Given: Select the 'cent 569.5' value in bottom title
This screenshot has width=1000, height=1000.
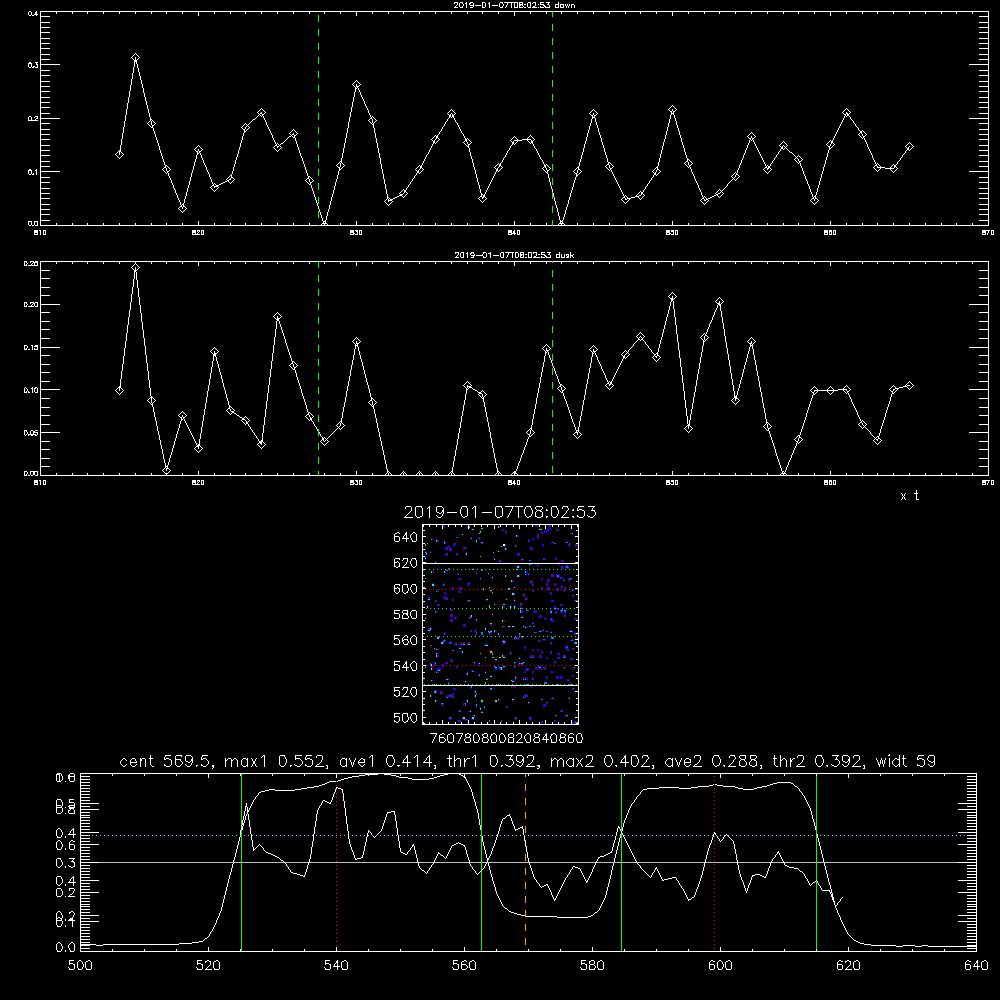Looking at the screenshot, I should 166,761.
